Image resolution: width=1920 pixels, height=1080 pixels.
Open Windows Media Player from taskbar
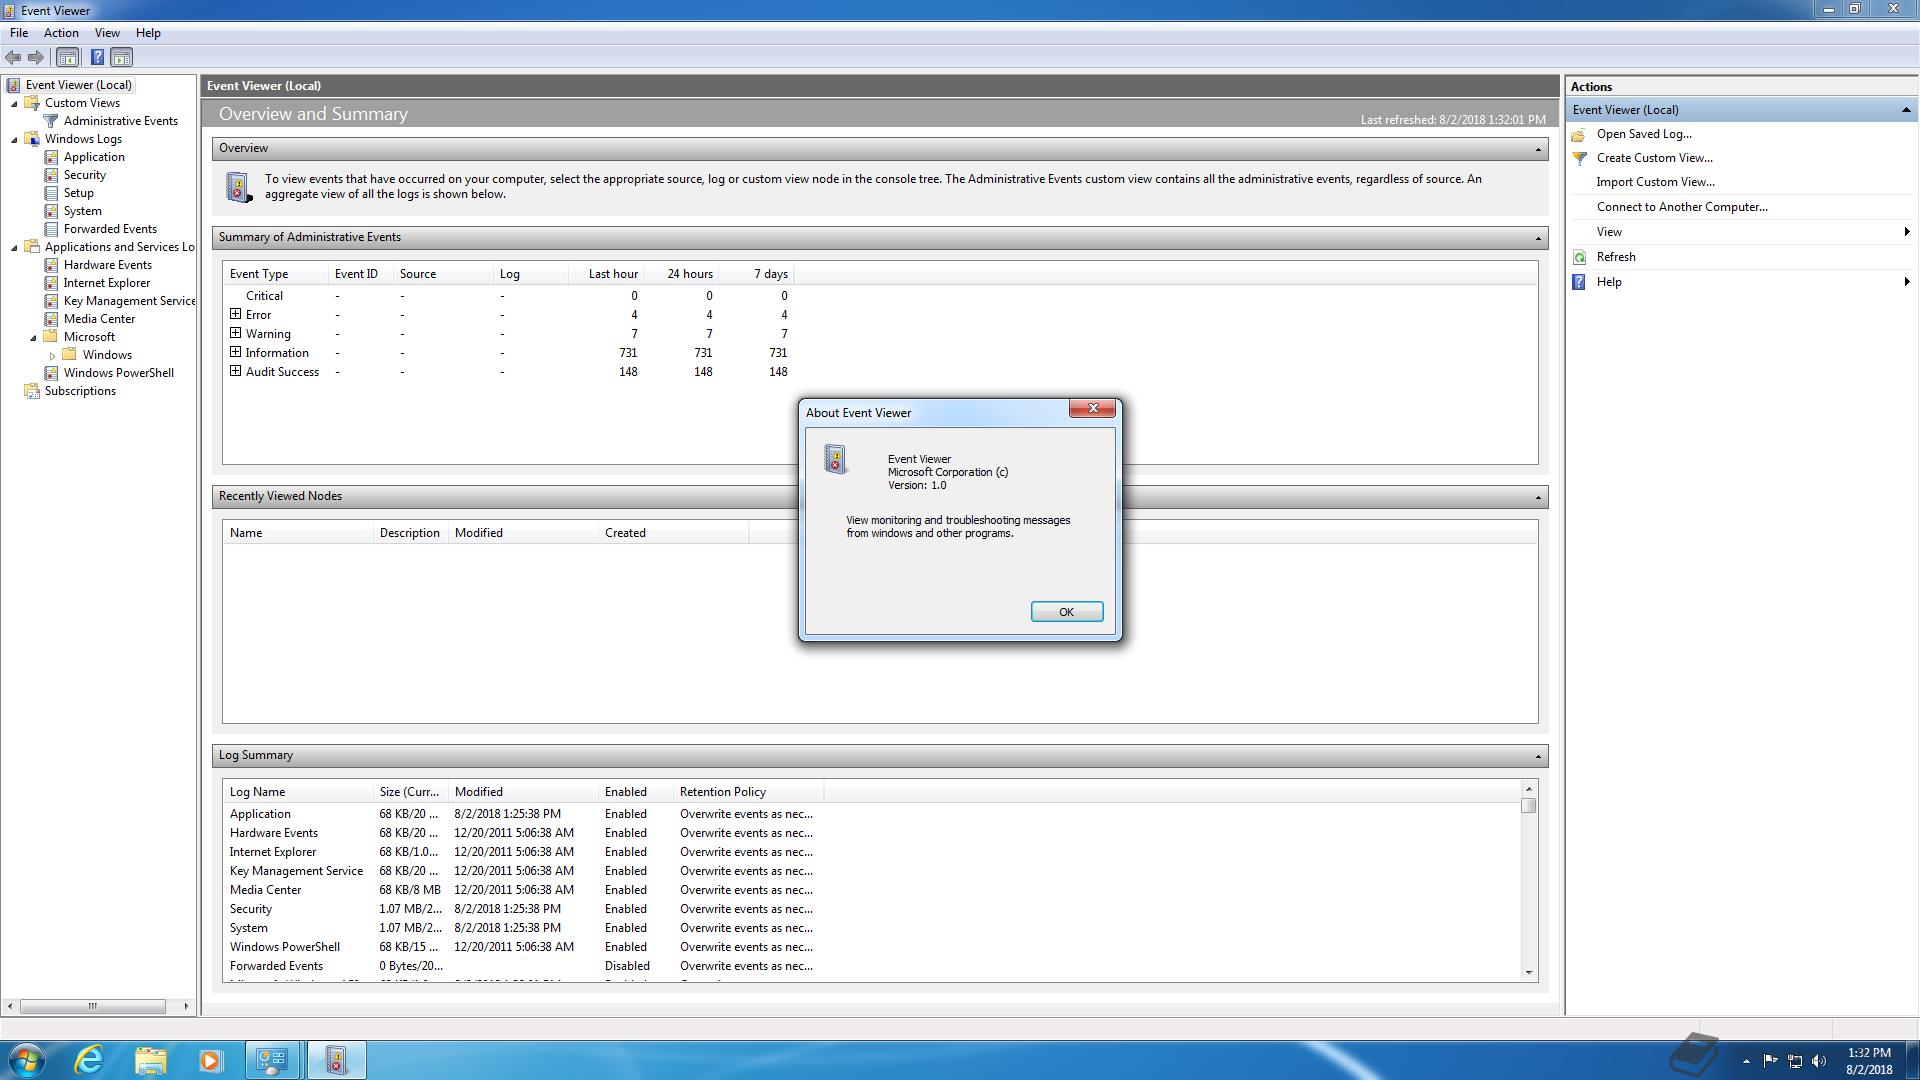(x=210, y=1060)
